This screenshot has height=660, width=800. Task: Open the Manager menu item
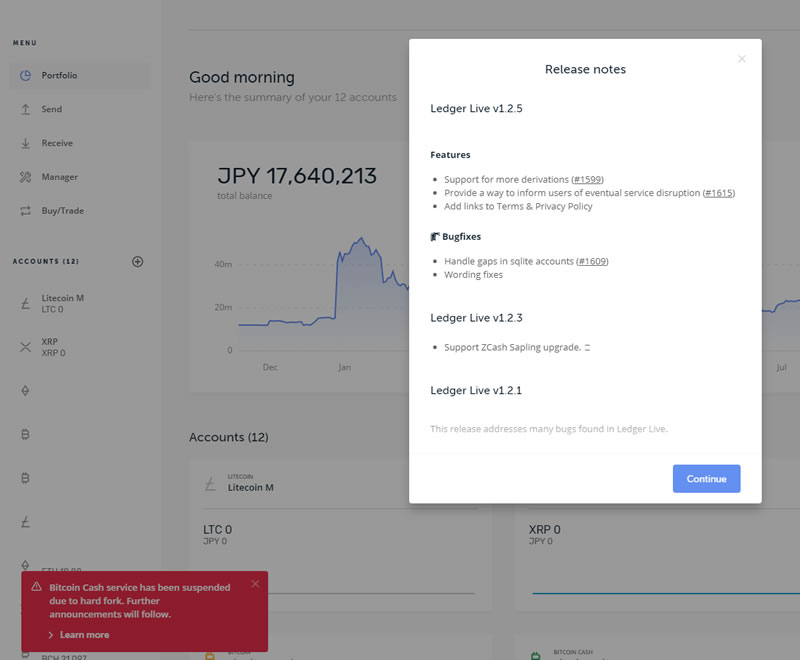click(x=80, y=177)
